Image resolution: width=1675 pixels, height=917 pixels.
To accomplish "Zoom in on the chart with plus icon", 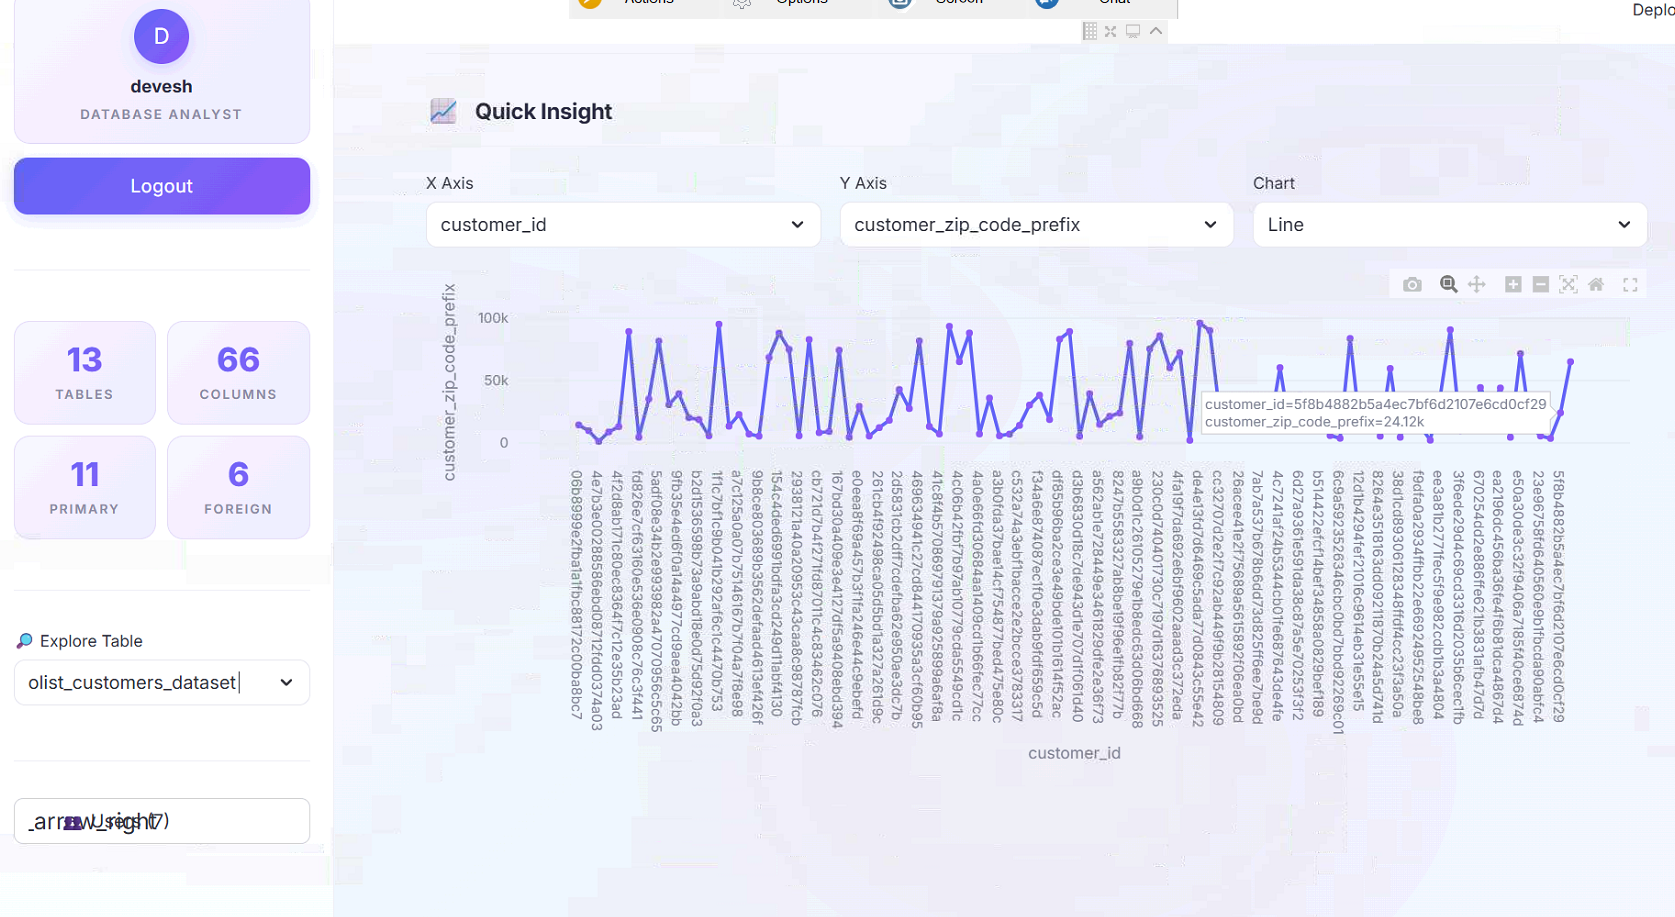I will (1513, 285).
